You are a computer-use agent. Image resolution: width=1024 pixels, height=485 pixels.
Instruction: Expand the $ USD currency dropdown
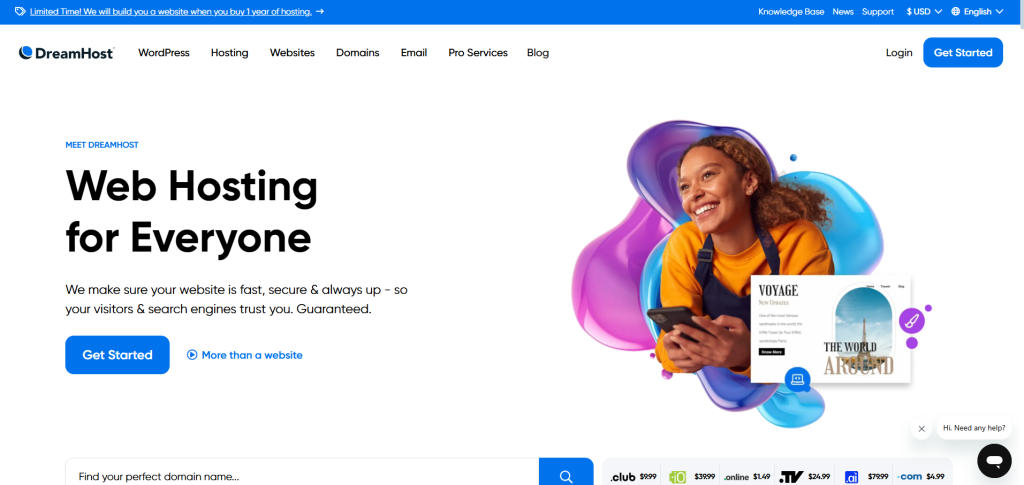(924, 12)
